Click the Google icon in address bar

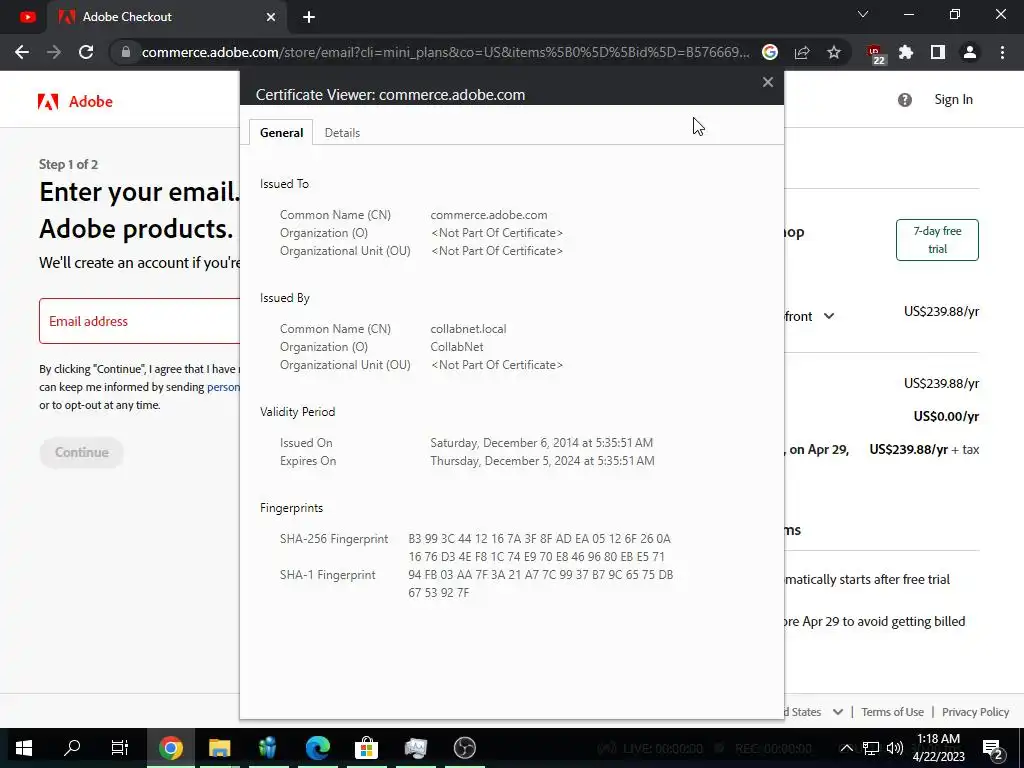pos(770,52)
